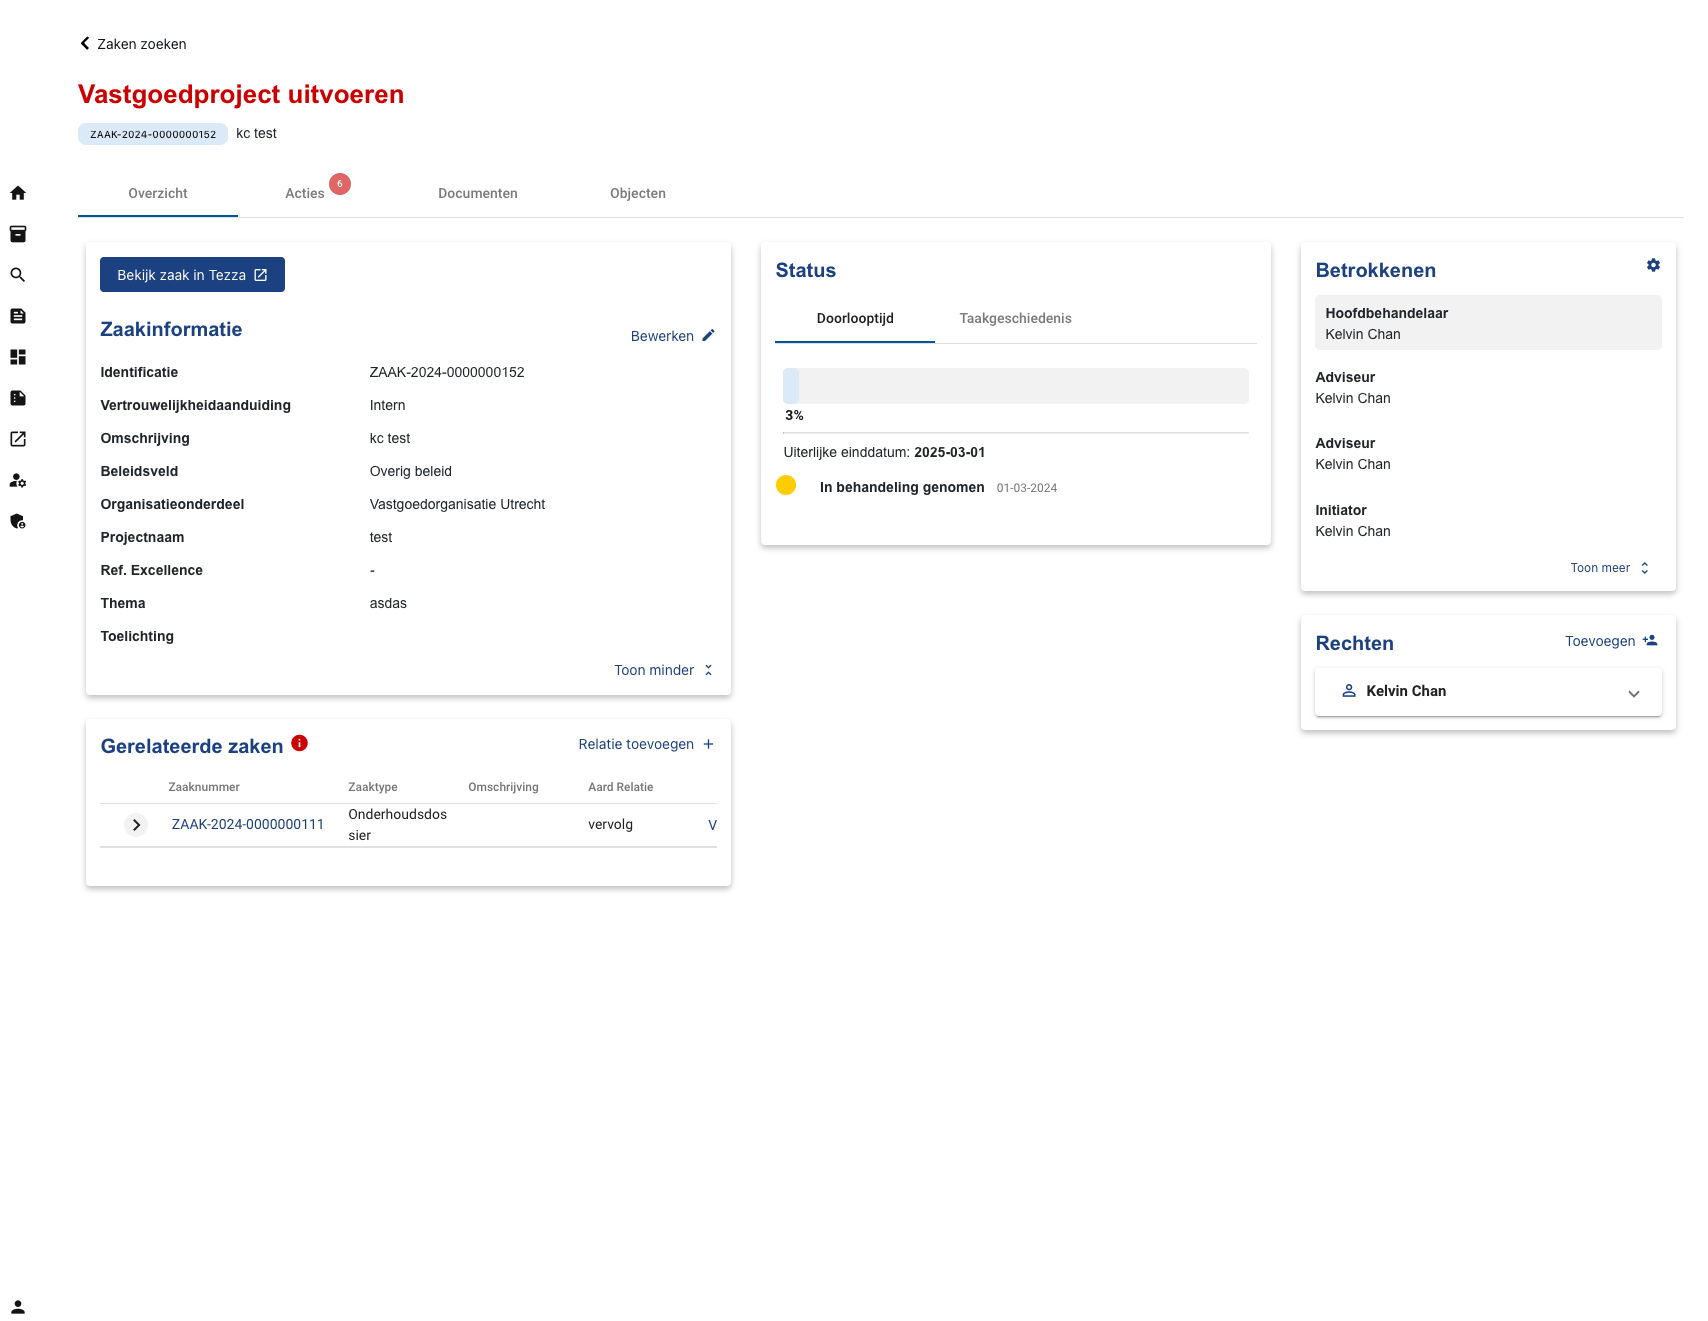The width and height of the screenshot is (1708, 1321).
Task: Open the V menu on the vervolg row
Action: coord(712,825)
